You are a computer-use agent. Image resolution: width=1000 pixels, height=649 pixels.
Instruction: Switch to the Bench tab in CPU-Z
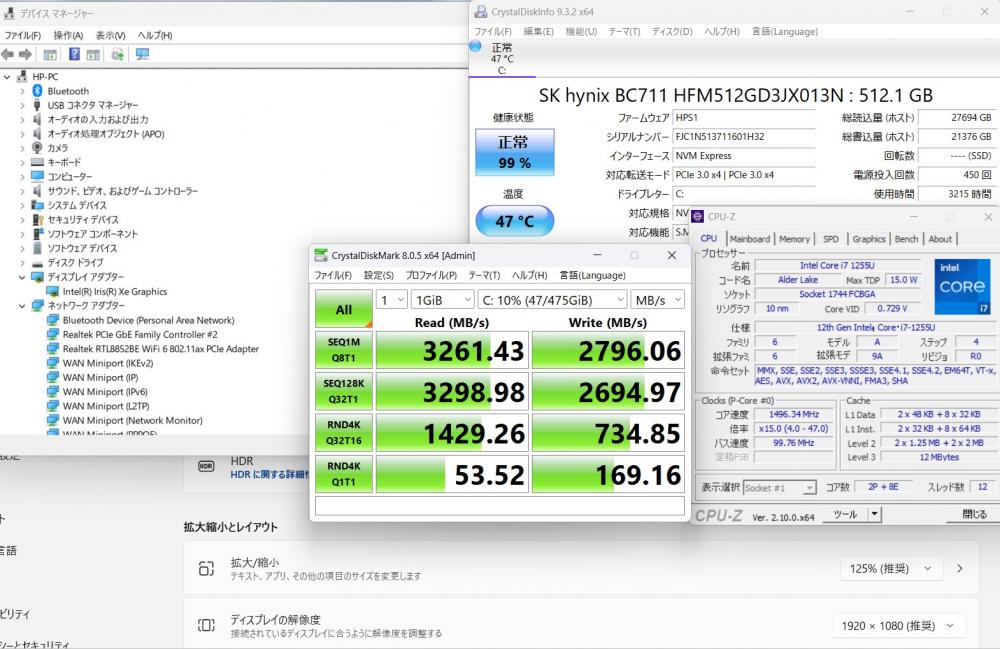pyautogui.click(x=906, y=239)
